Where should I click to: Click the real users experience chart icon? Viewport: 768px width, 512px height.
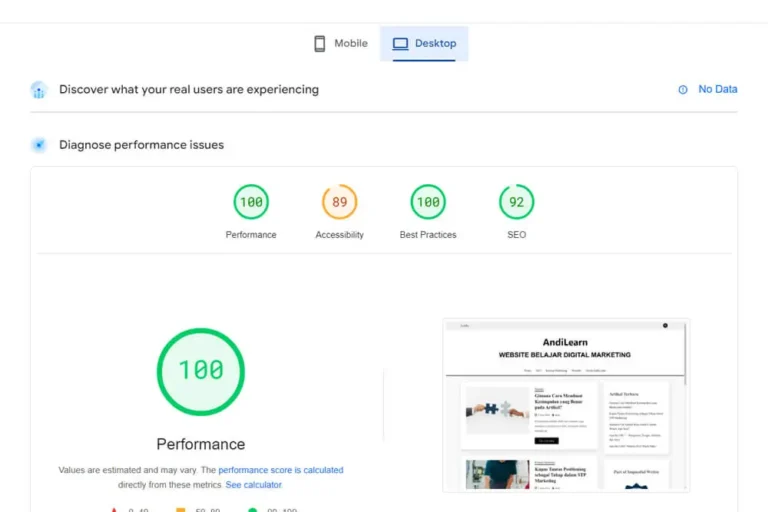[x=39, y=90]
